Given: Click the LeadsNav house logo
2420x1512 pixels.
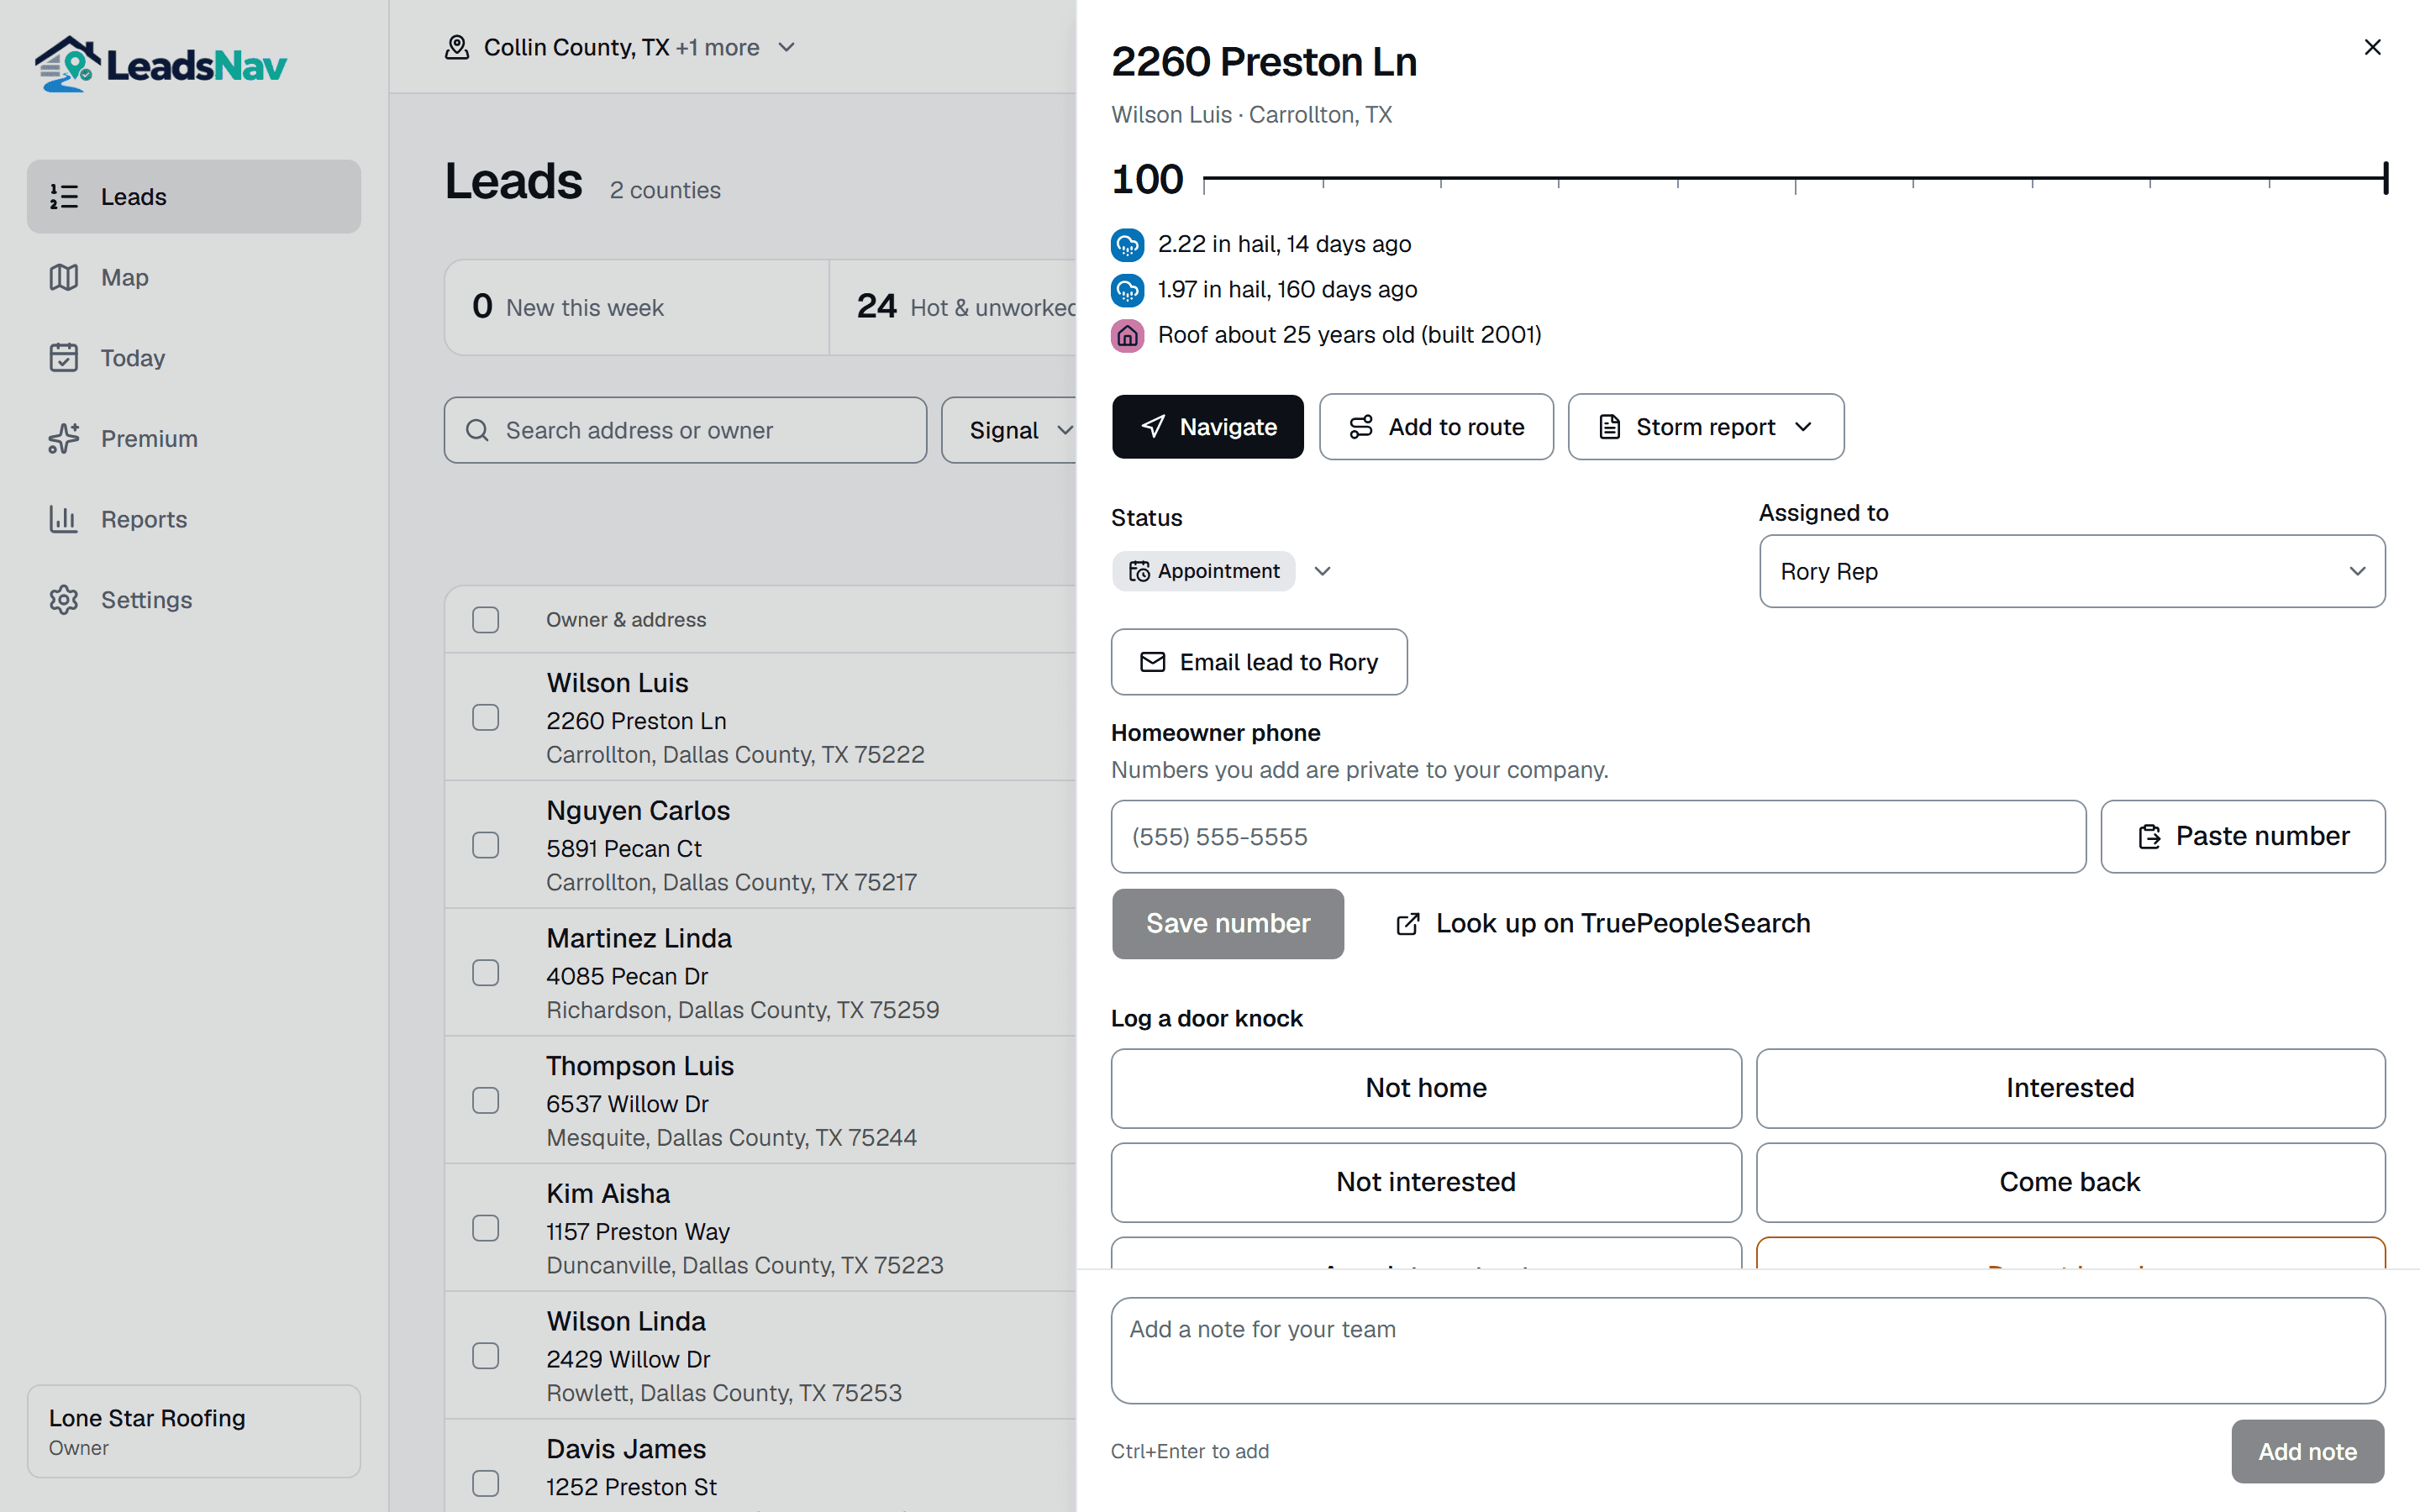Looking at the screenshot, I should (x=67, y=64).
